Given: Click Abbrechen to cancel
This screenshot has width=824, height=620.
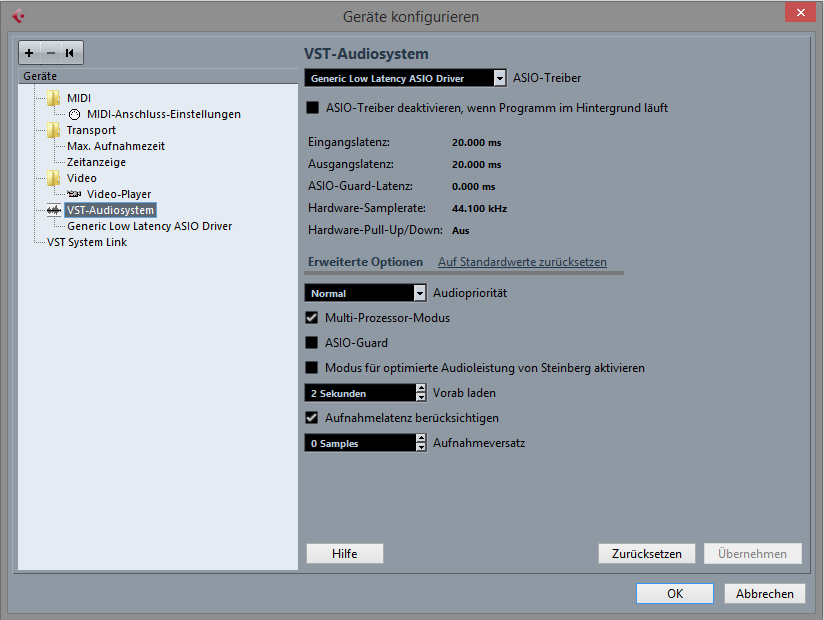Looking at the screenshot, I should click(x=765, y=594).
